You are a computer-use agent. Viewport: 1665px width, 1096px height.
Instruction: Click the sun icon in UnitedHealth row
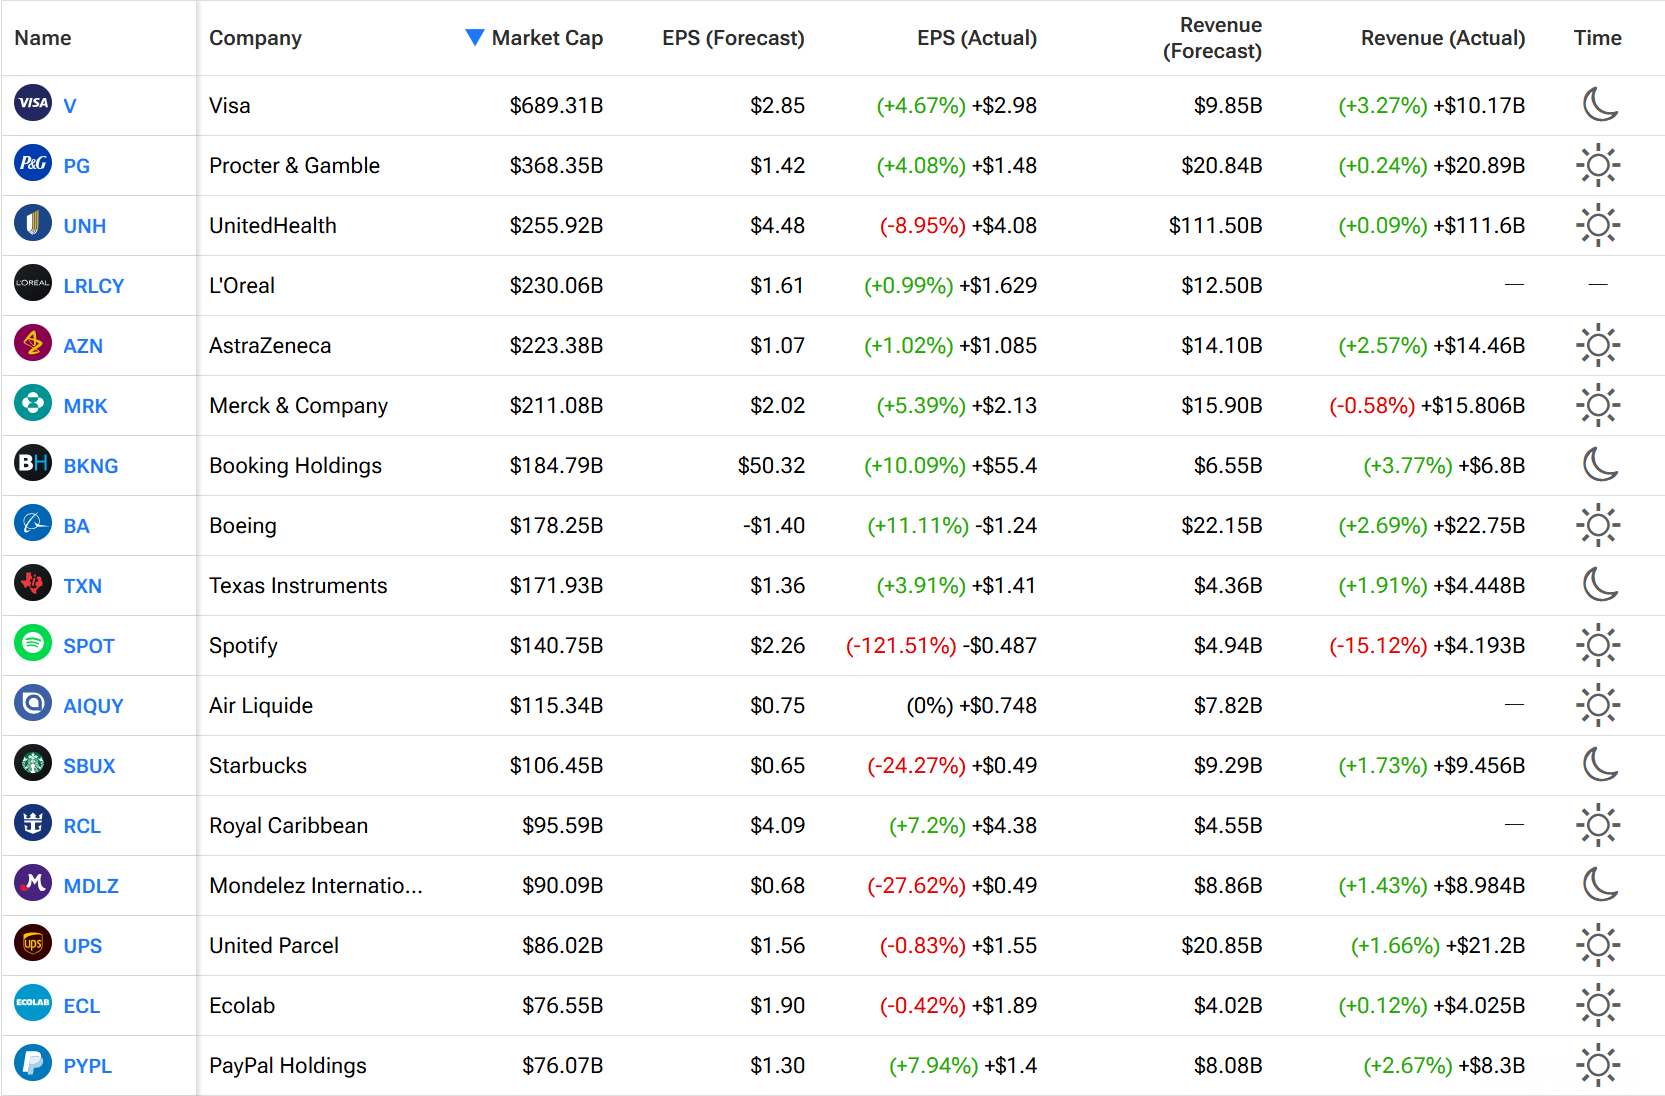point(1598,225)
